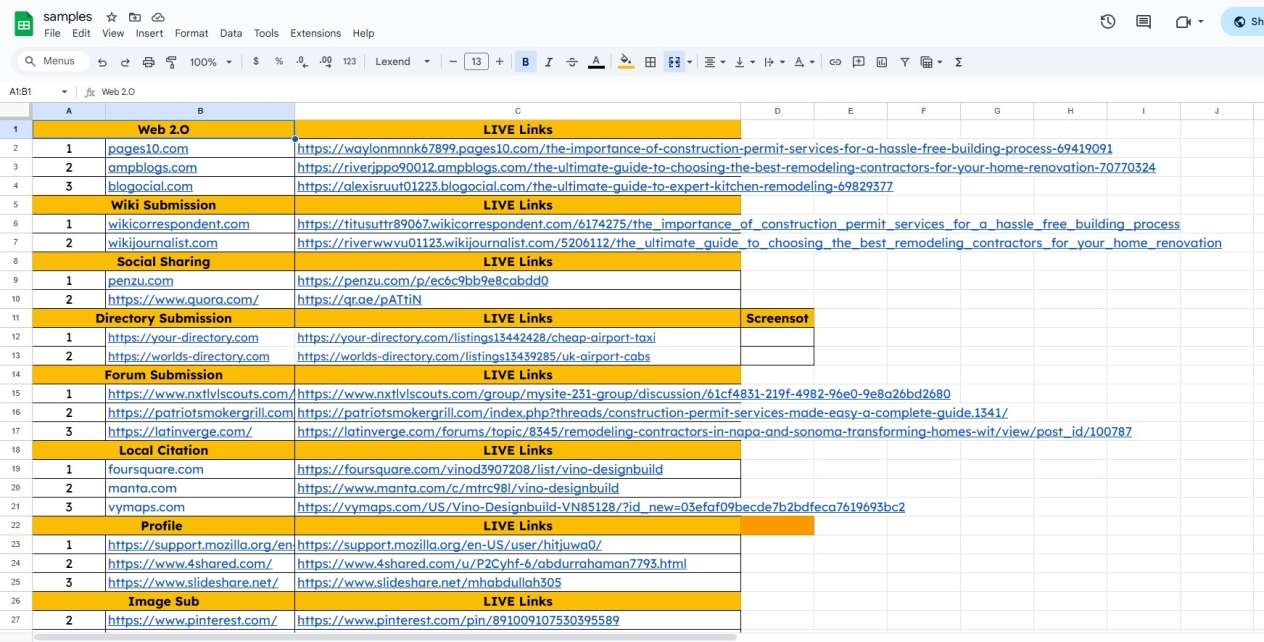Open vertical align dropdown
1264x642 pixels.
click(744, 62)
